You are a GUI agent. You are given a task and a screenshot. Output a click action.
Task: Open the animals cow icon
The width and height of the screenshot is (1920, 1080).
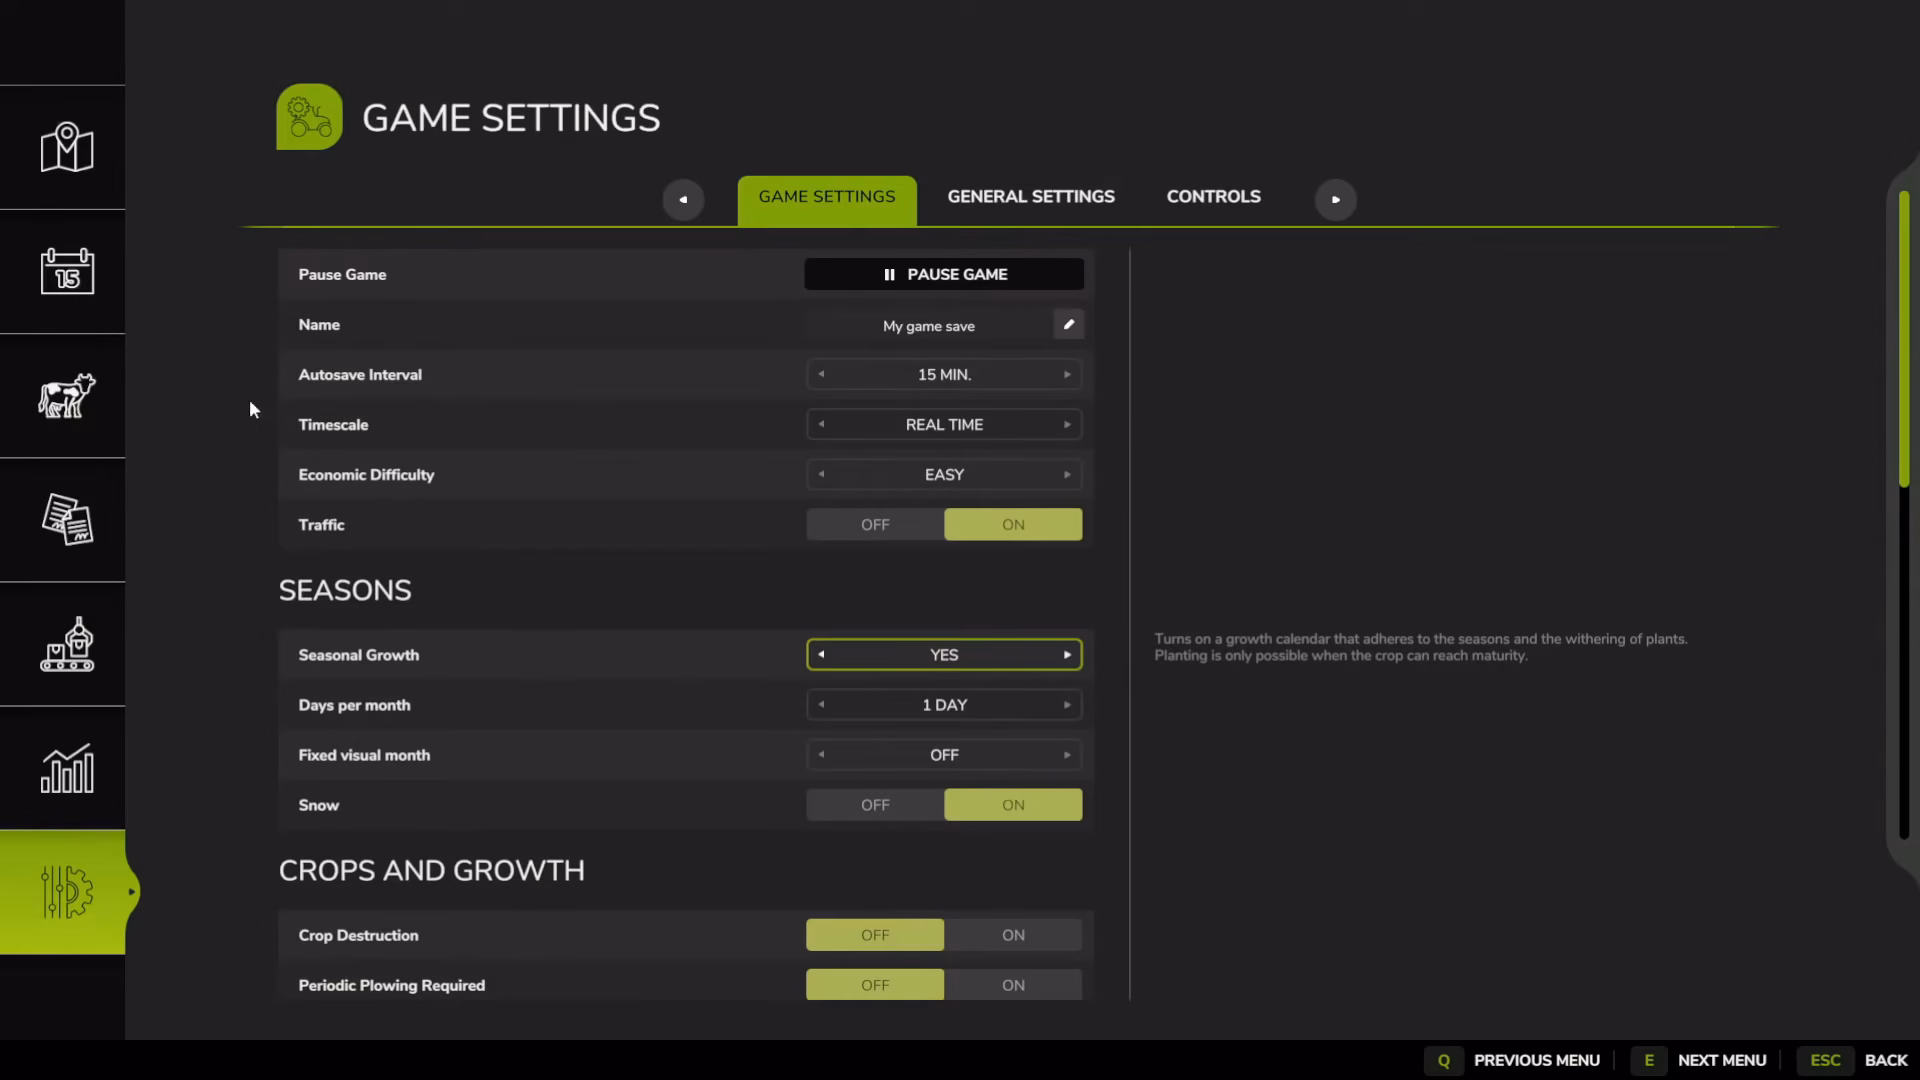click(67, 395)
